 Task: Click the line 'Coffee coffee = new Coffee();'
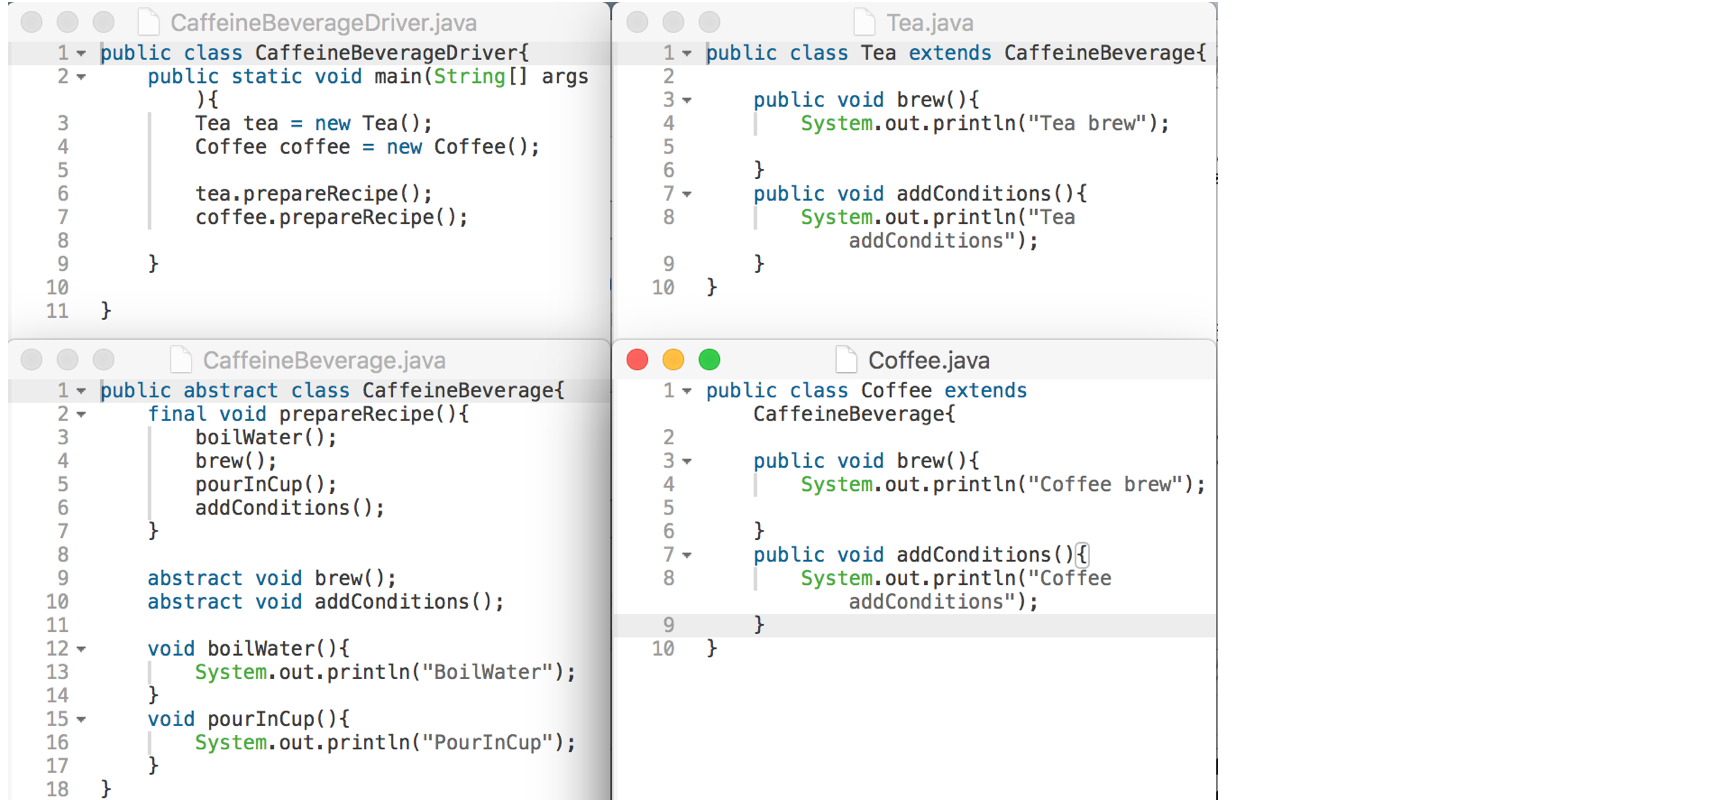(367, 147)
